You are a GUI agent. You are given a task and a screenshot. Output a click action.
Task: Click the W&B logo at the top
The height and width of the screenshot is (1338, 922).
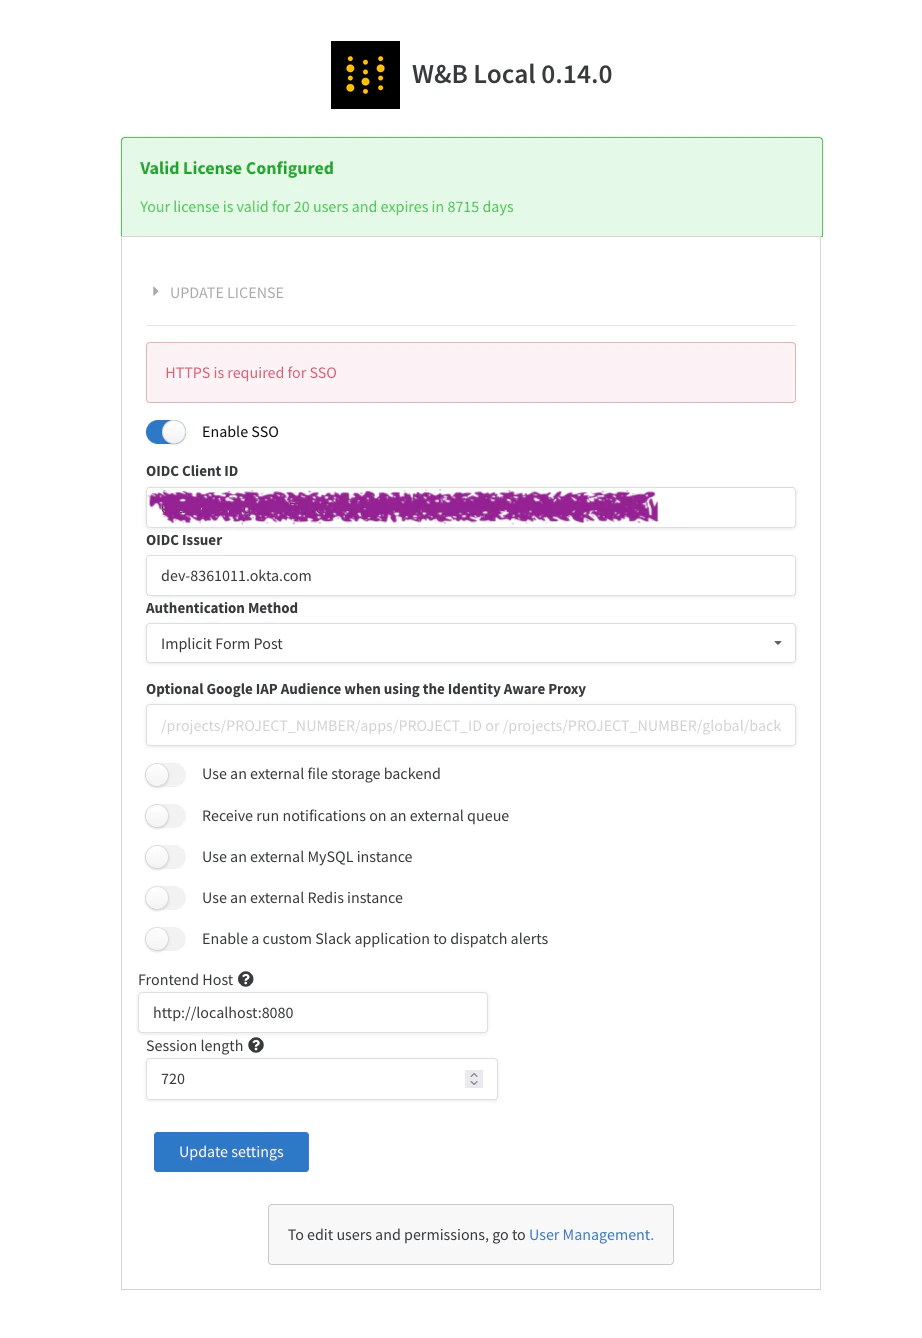(x=365, y=74)
